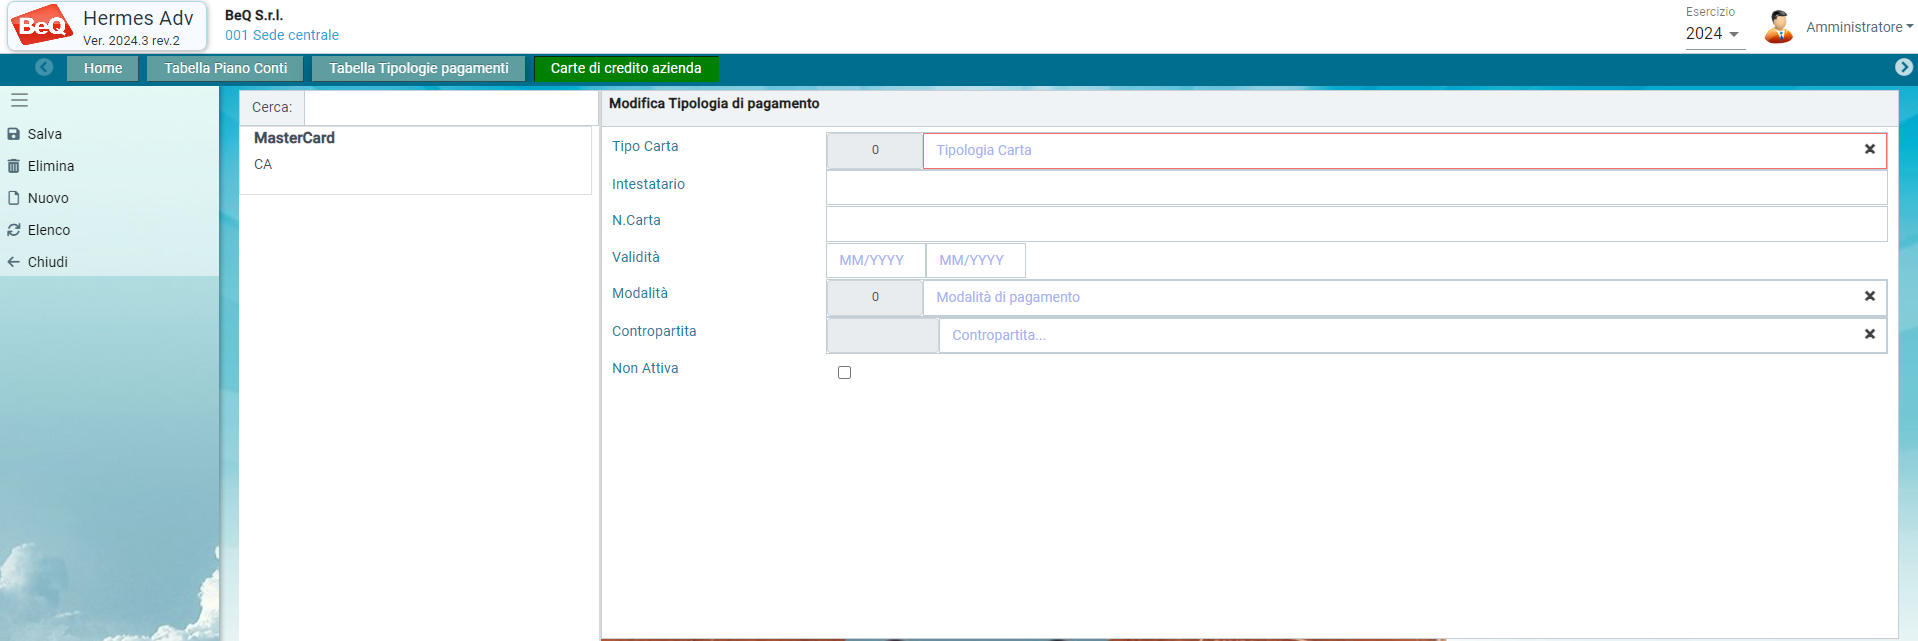
Task: Open the Tipologia Carta combo box
Action: [x=1390, y=150]
